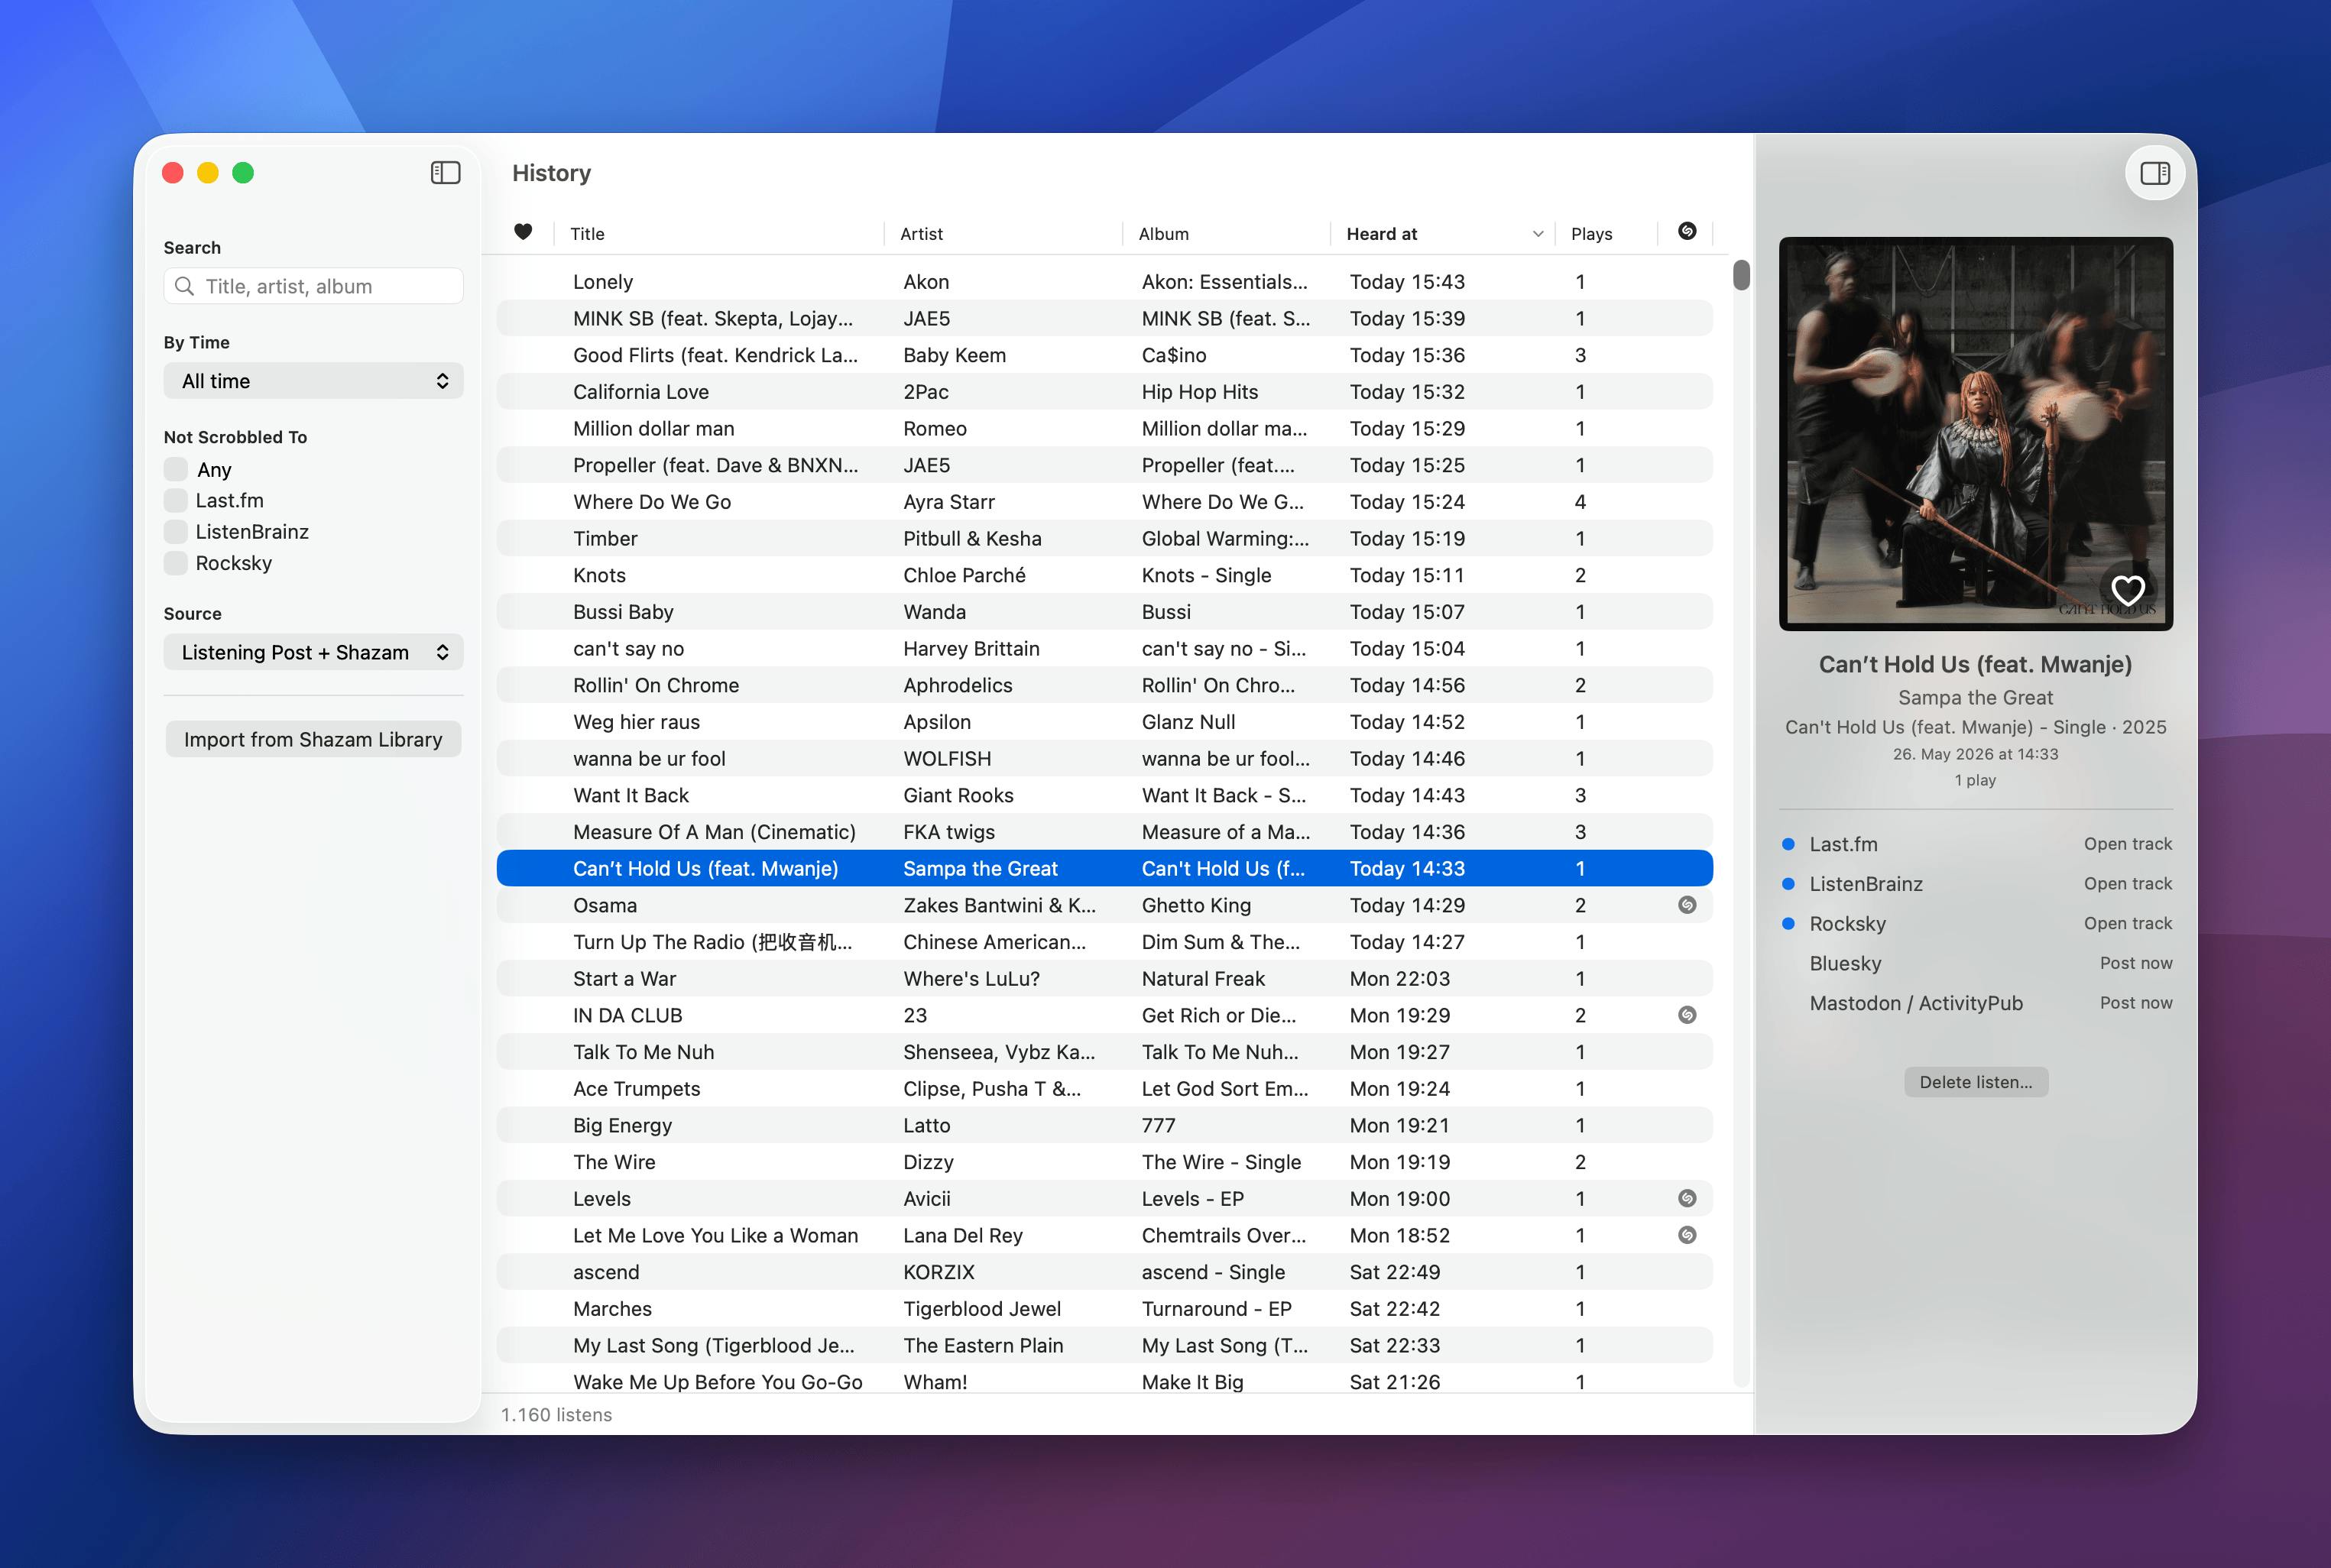
Task: Check the Last.fm filter checkbox
Action: pos(176,500)
